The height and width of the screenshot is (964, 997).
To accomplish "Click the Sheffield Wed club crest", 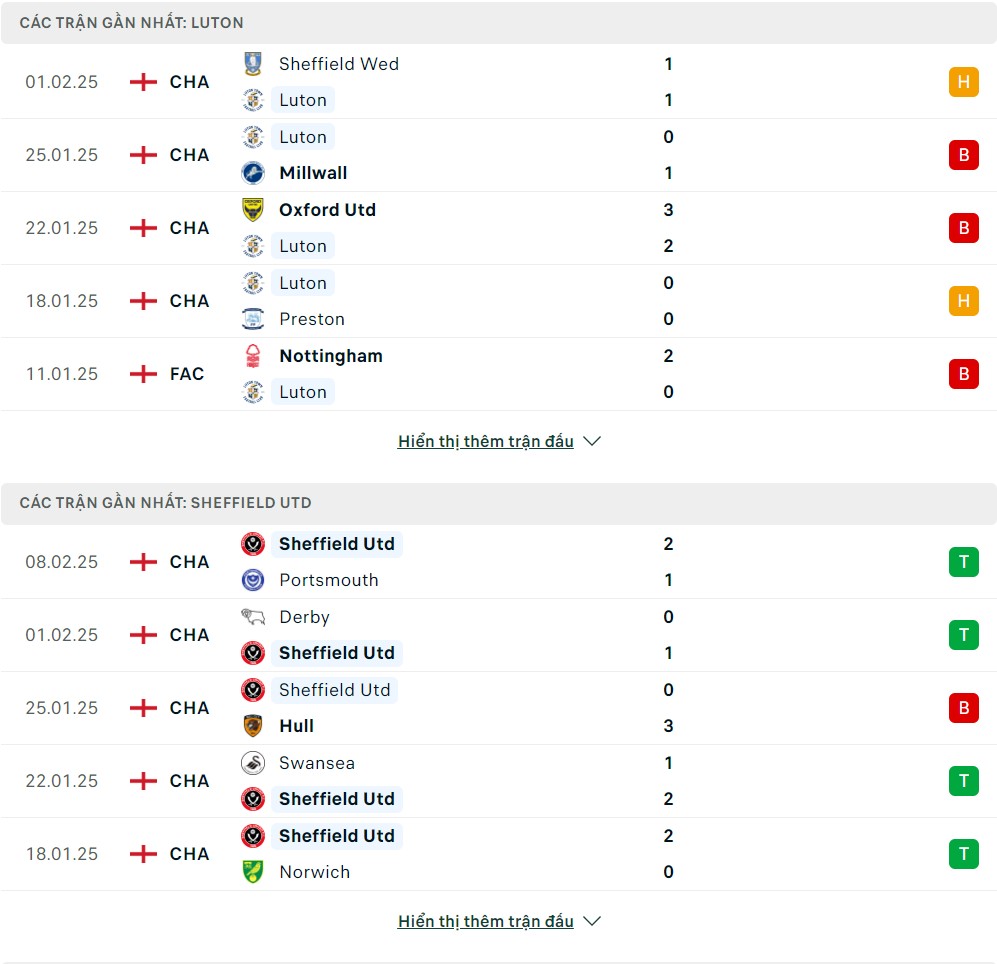I will click(253, 64).
